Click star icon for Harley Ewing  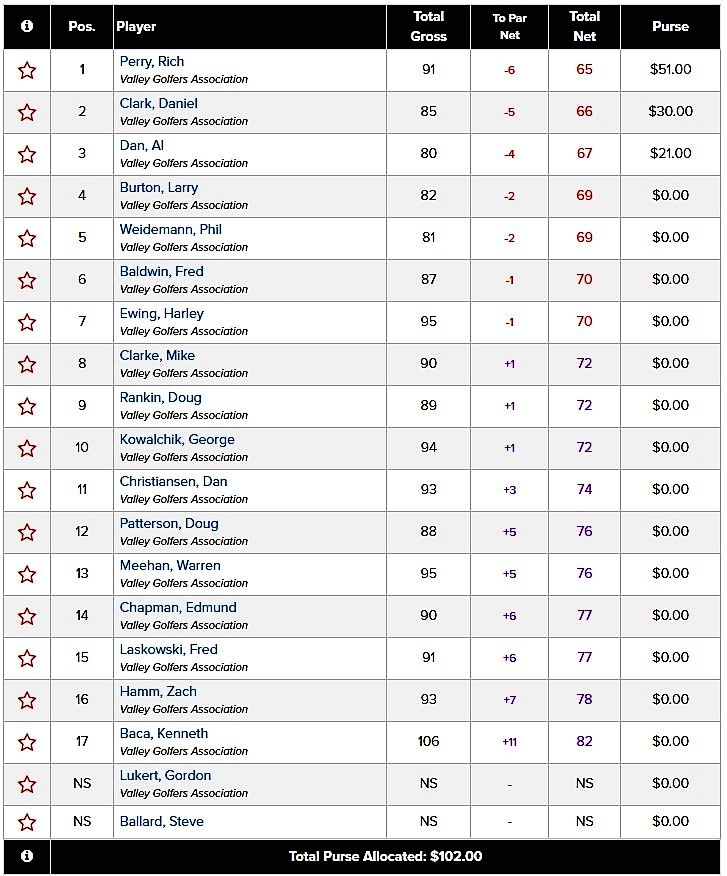coord(27,322)
